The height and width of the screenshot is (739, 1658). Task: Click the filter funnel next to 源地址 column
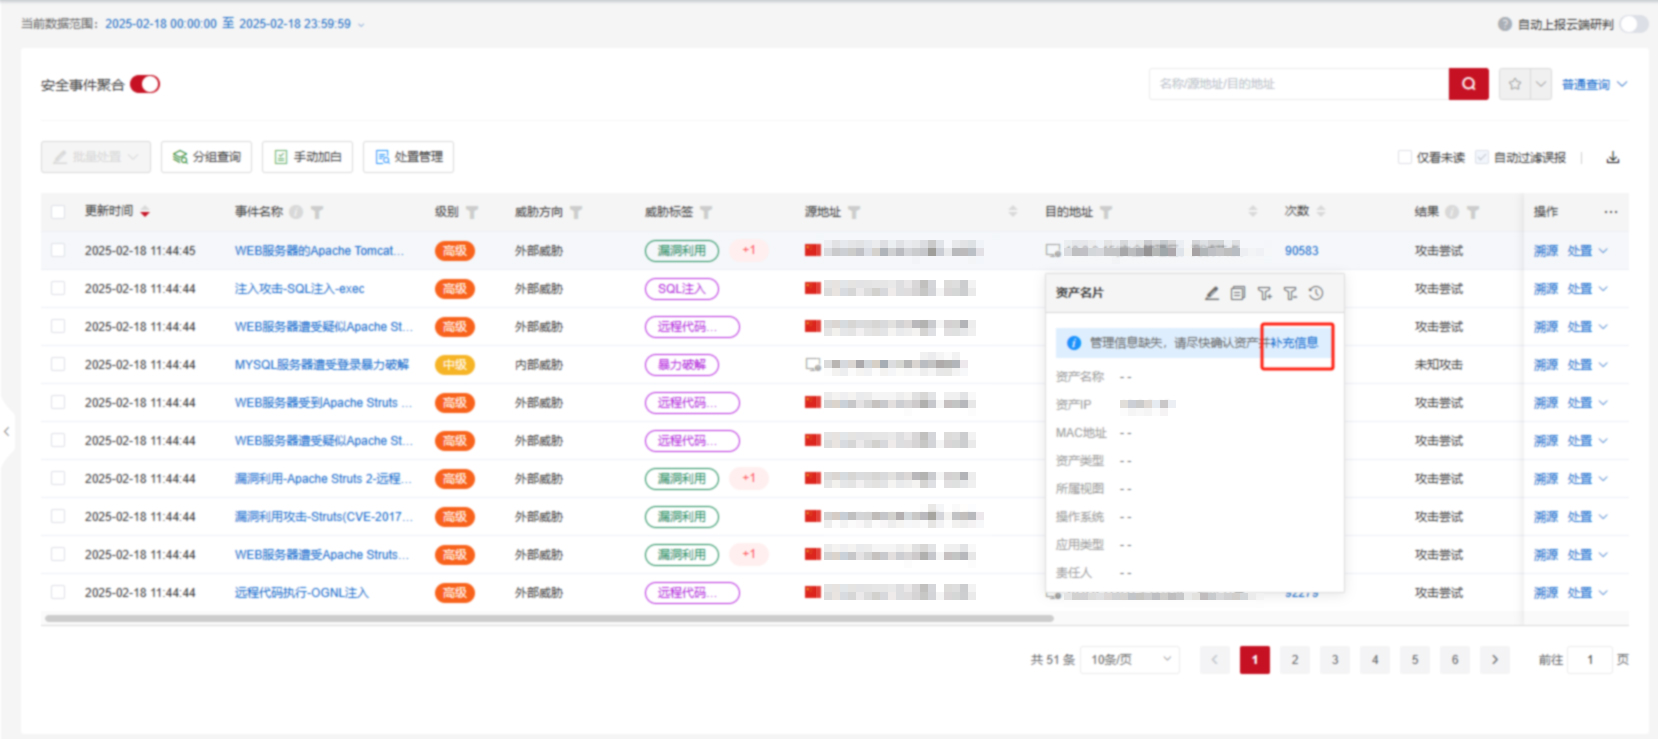pyautogui.click(x=854, y=212)
